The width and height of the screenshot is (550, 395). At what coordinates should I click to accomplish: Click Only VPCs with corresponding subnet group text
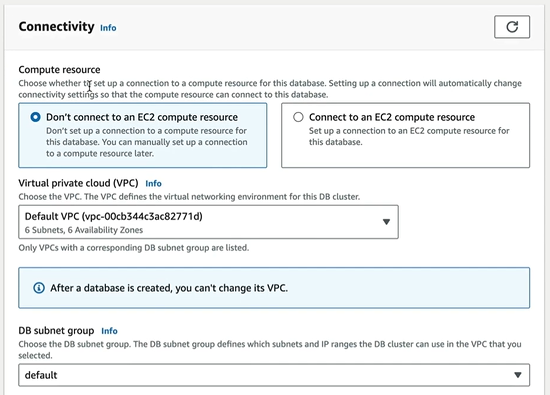(x=134, y=248)
